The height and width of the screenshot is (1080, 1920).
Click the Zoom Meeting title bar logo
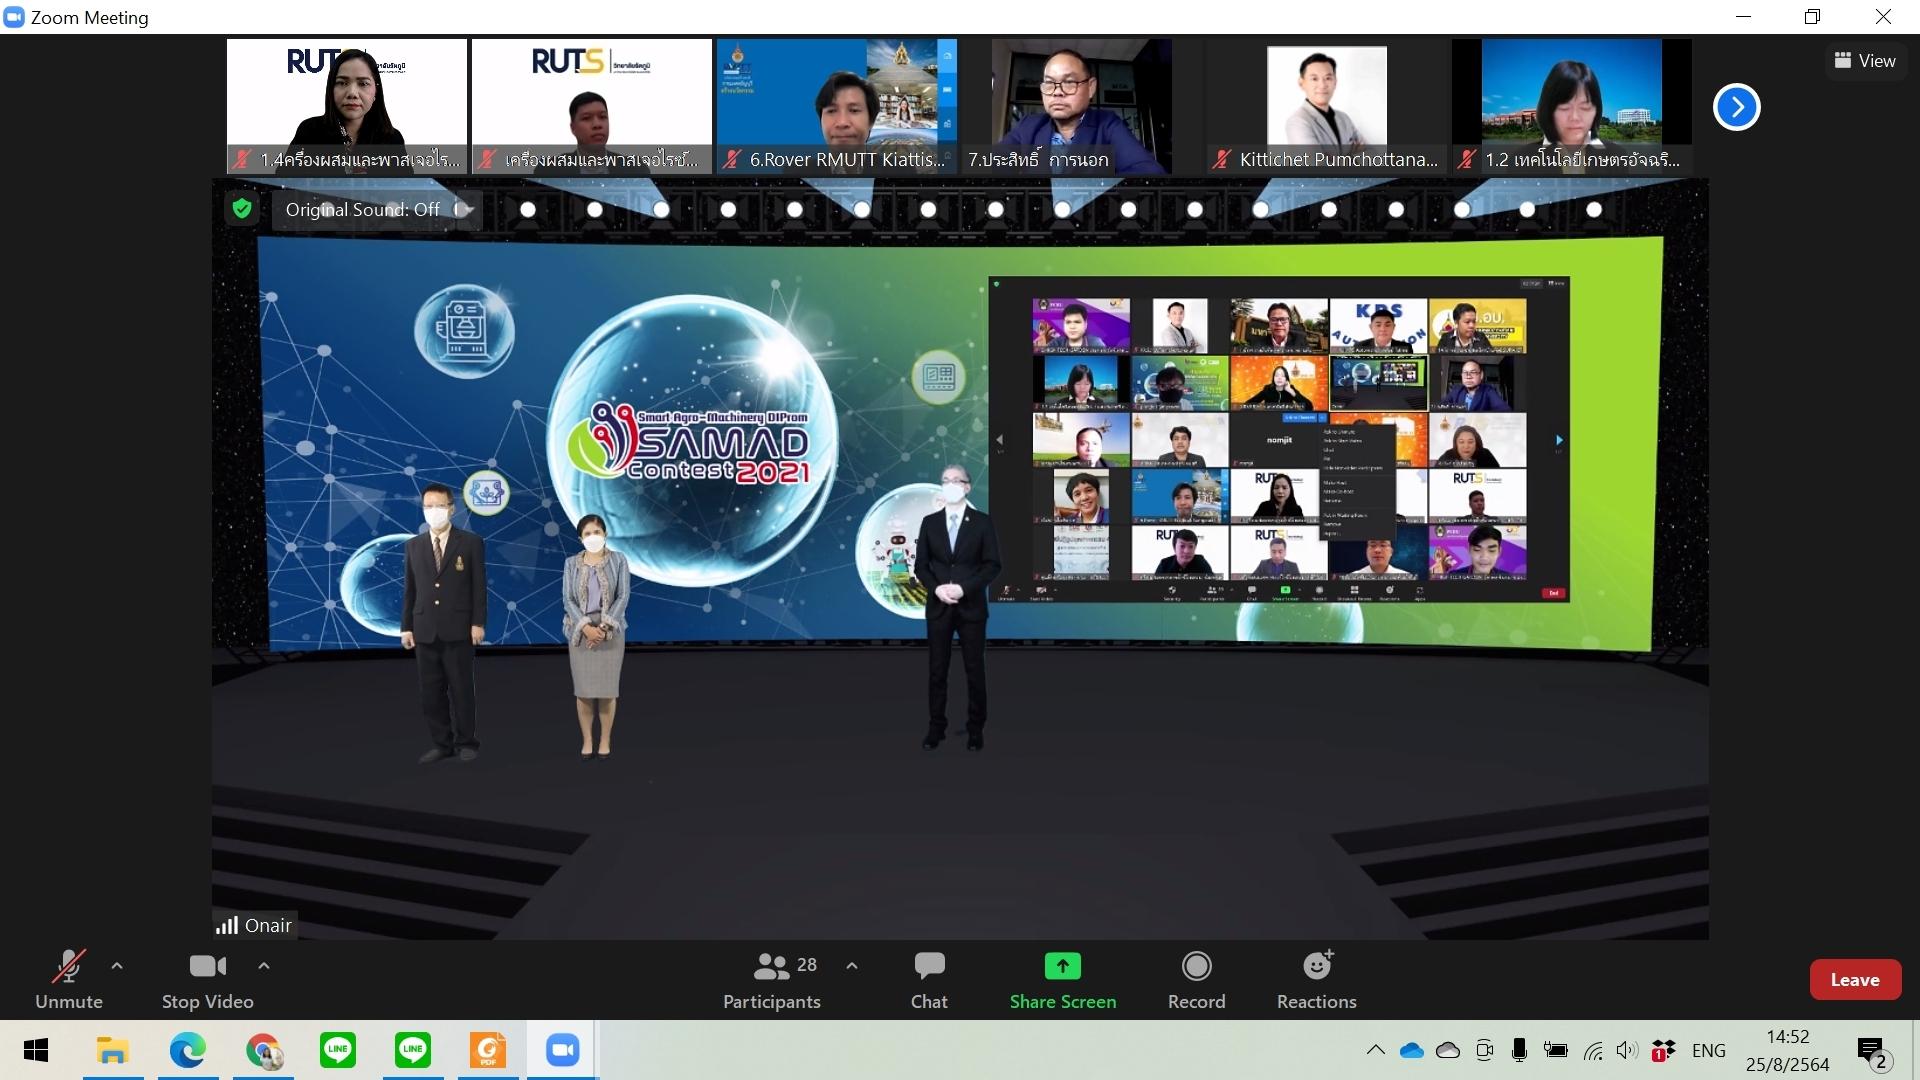[x=14, y=17]
